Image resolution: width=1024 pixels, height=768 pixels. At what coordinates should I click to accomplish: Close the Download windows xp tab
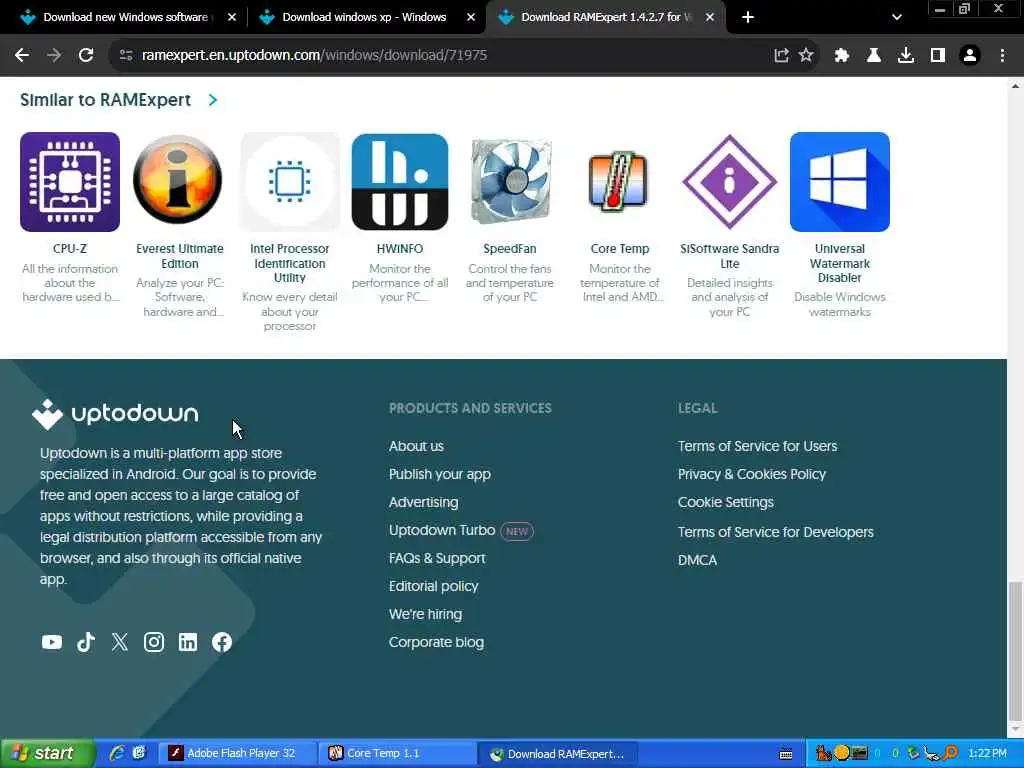coord(471,17)
